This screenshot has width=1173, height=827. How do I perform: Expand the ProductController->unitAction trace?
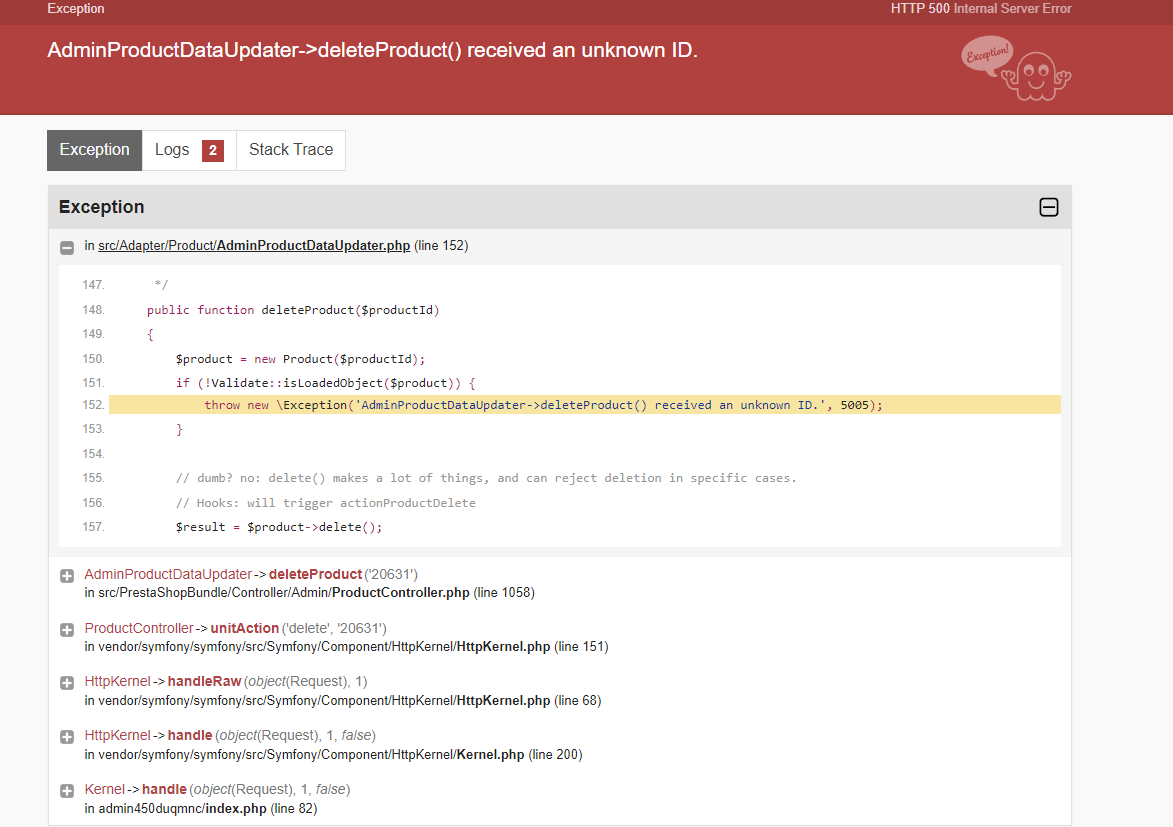pos(67,629)
